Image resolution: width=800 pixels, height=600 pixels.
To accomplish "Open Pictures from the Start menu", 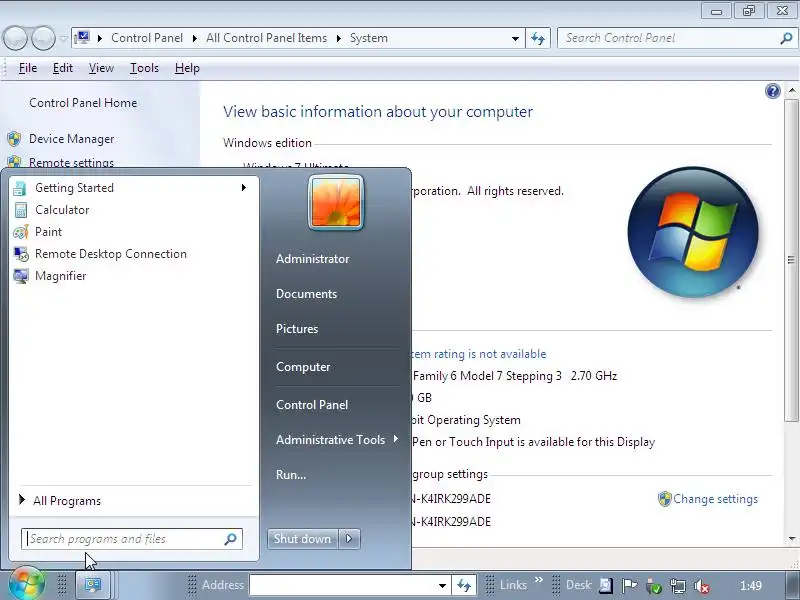I will pos(297,329).
